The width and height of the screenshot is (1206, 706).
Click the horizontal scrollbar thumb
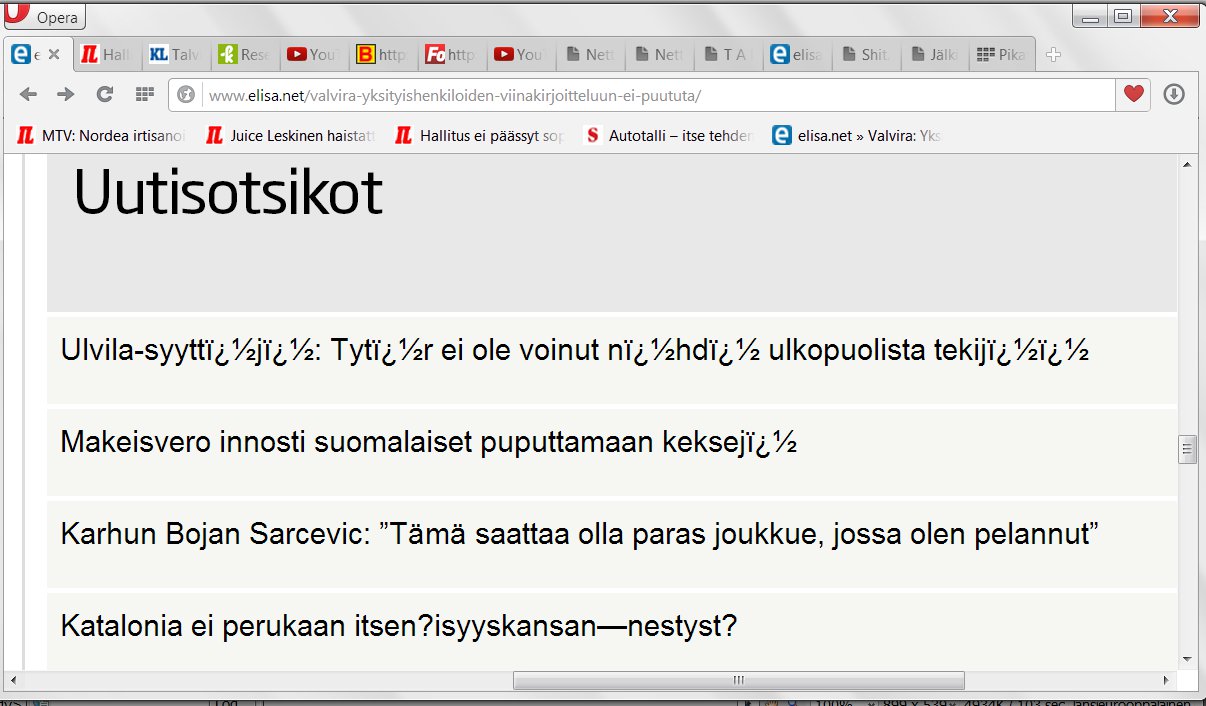click(738, 681)
